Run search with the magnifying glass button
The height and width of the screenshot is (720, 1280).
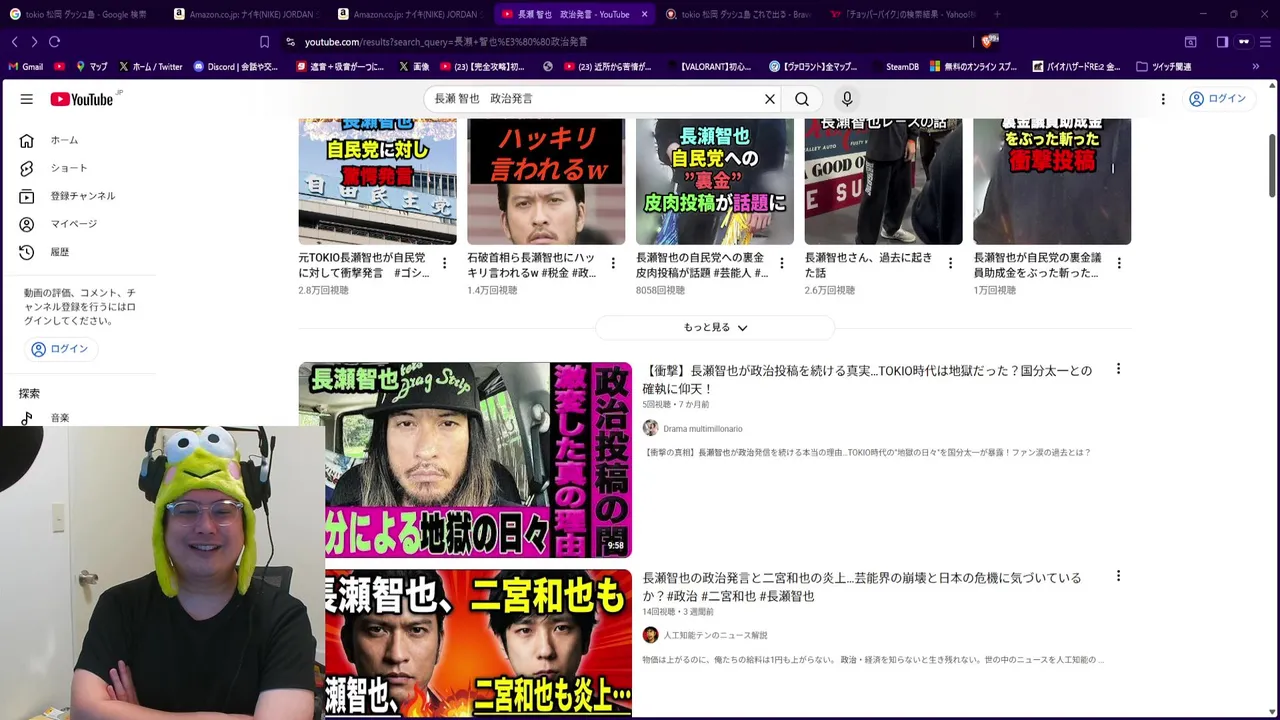802,99
